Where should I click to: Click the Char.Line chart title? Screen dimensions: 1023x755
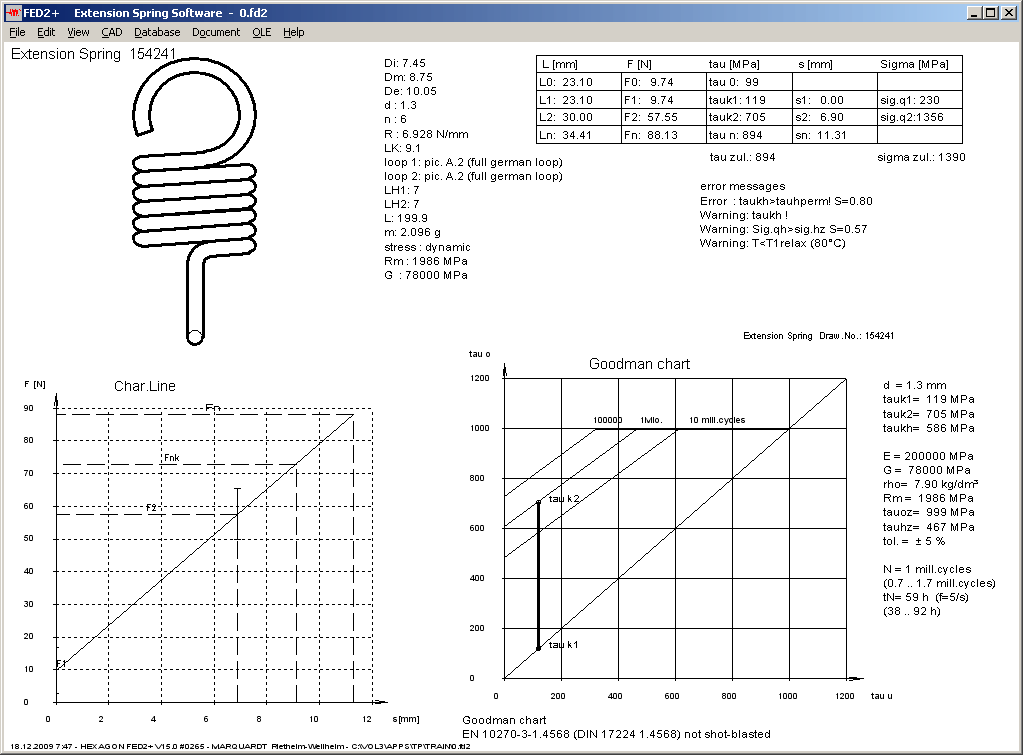tap(146, 386)
